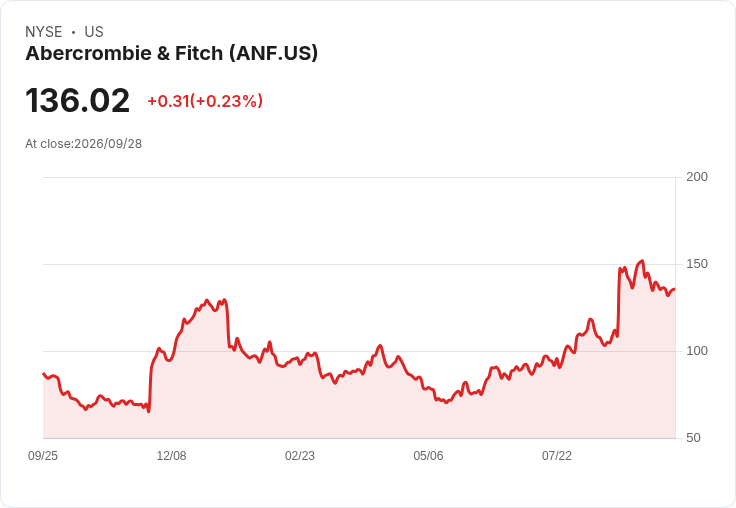This screenshot has height=508, width=736.
Task: Click the US market label
Action: [x=94, y=32]
